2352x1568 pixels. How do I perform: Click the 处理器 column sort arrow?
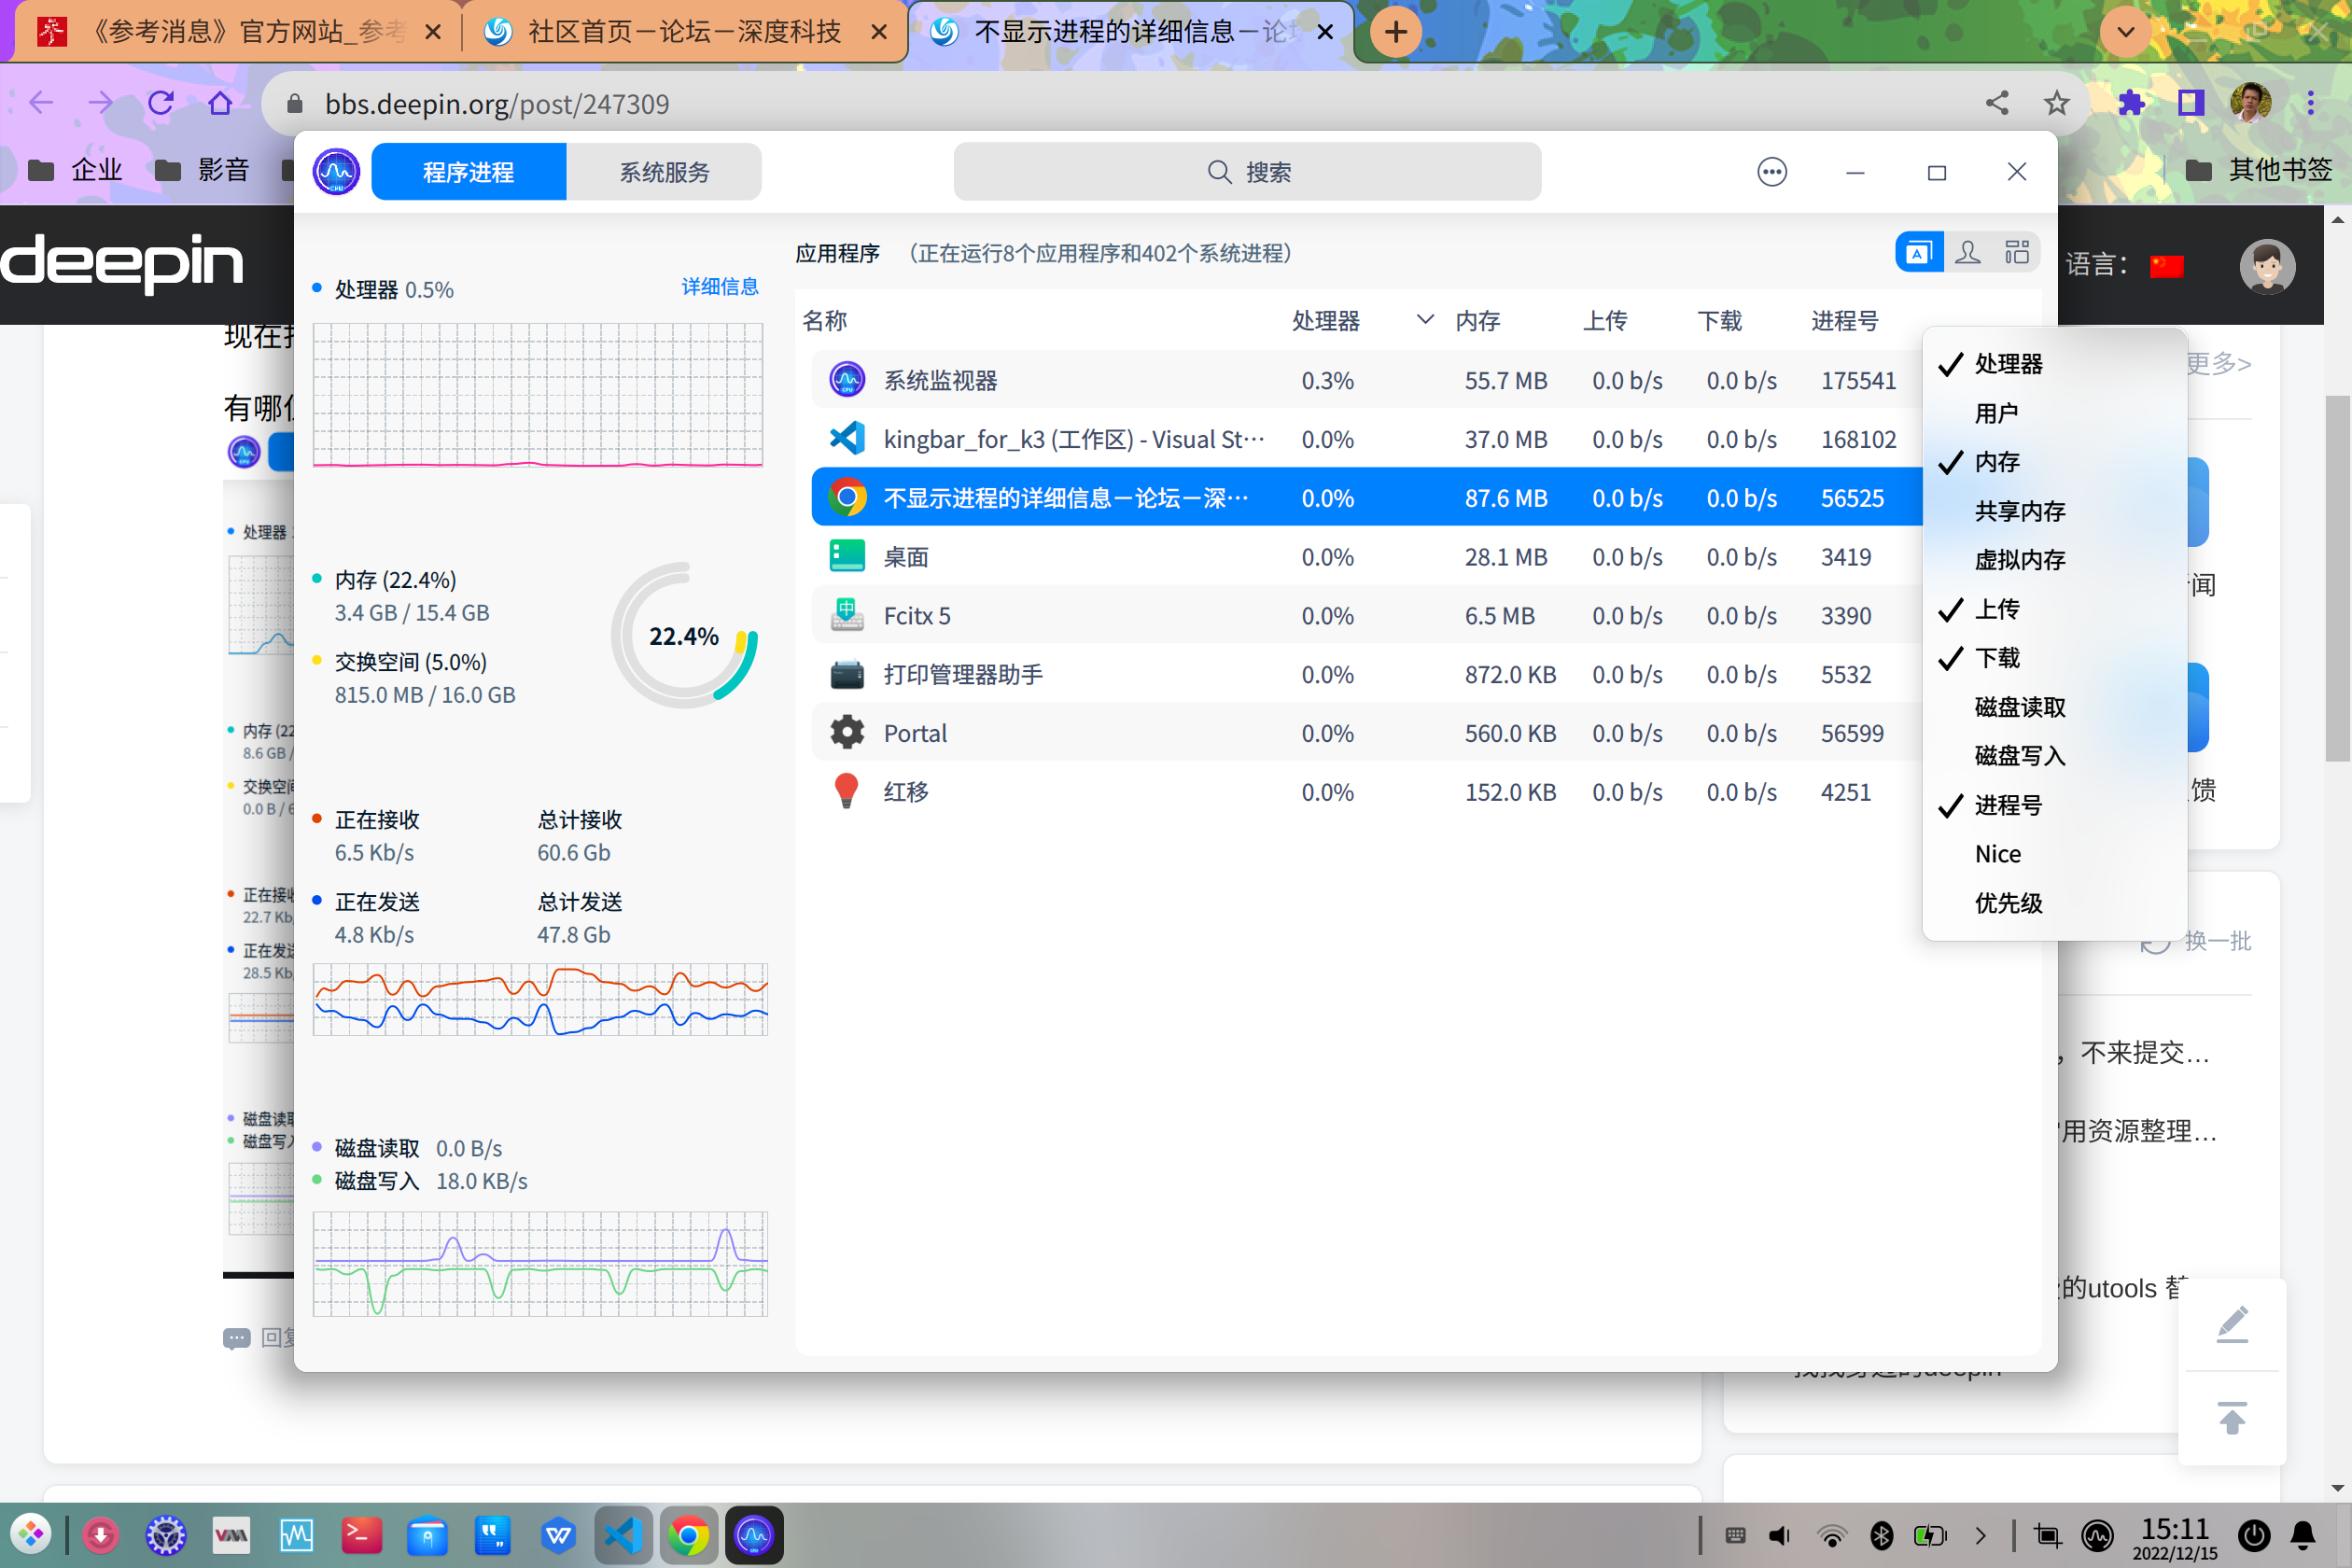tap(1424, 320)
